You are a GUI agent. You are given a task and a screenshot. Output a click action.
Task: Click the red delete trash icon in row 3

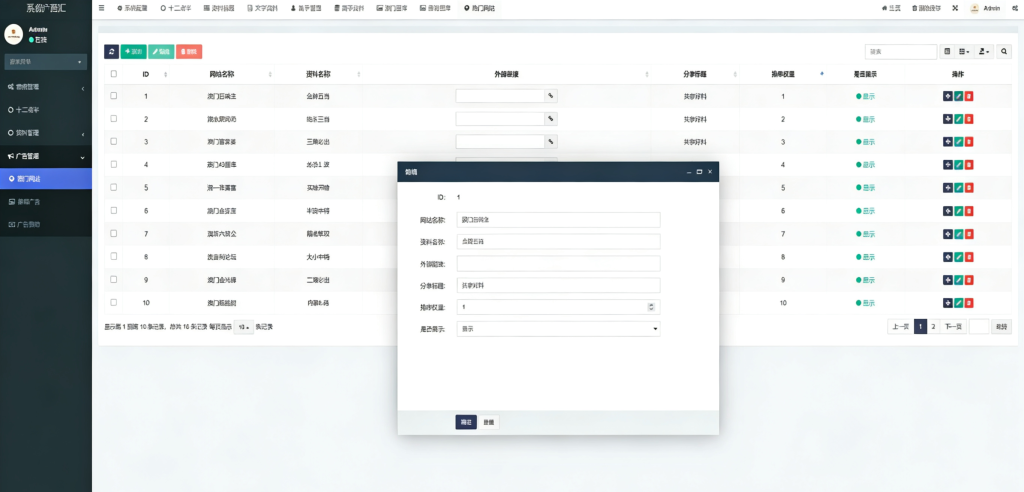(x=969, y=142)
